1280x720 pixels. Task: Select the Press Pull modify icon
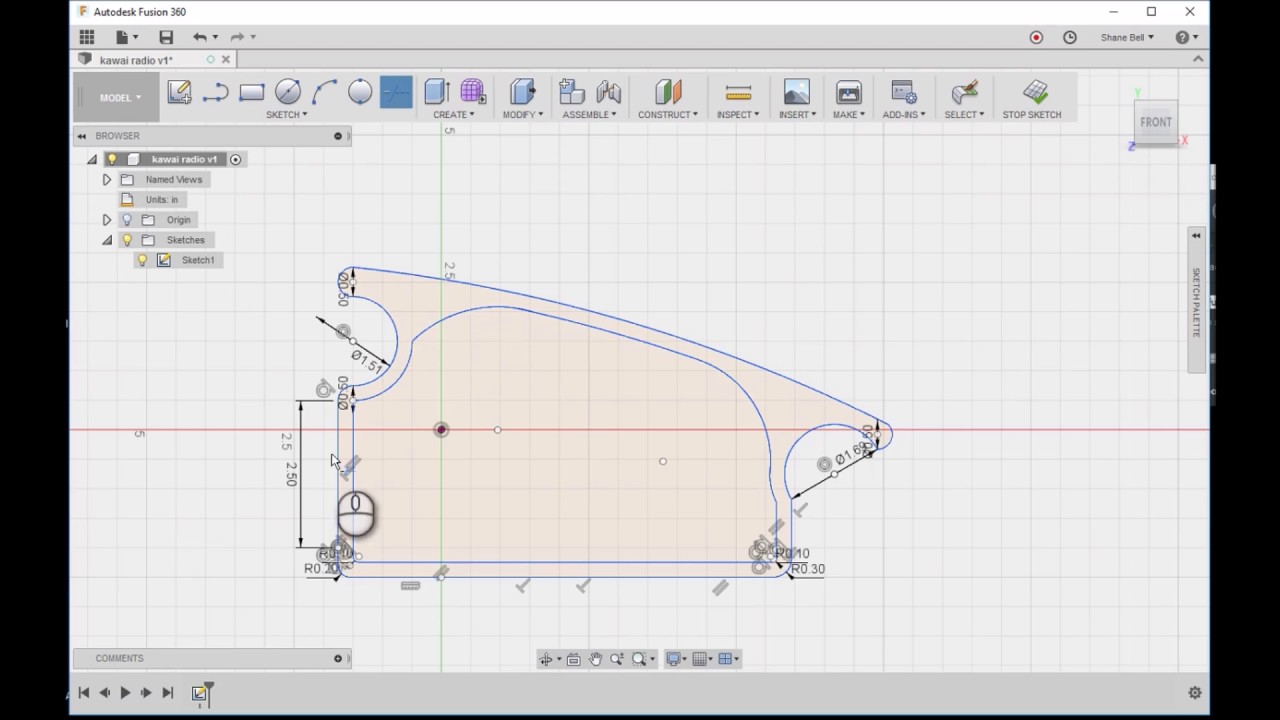click(522, 92)
